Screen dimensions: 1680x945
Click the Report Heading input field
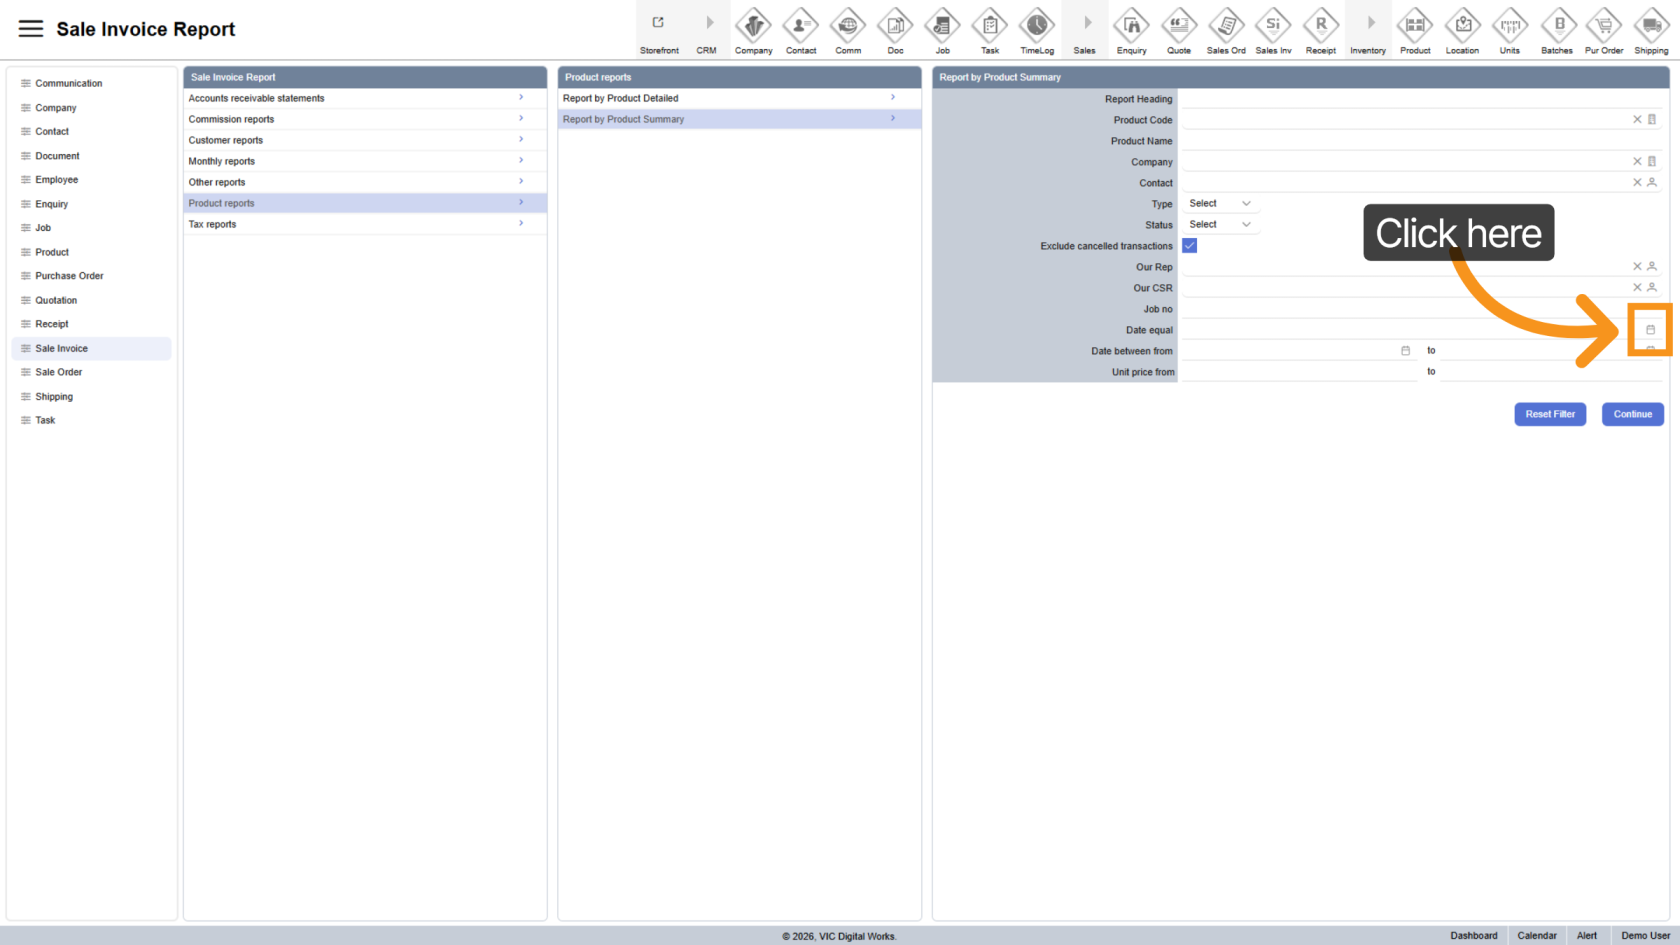[1420, 99]
